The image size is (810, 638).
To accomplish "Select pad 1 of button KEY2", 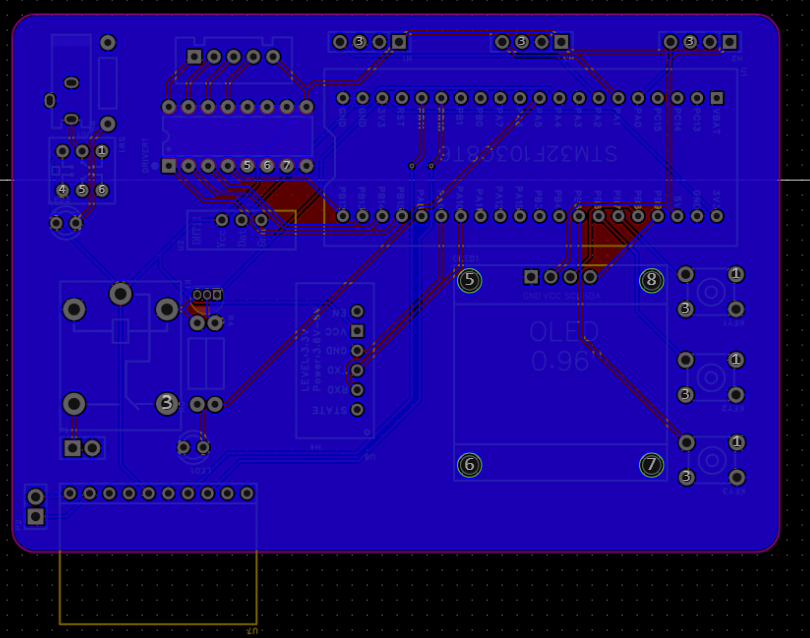I will (x=736, y=360).
